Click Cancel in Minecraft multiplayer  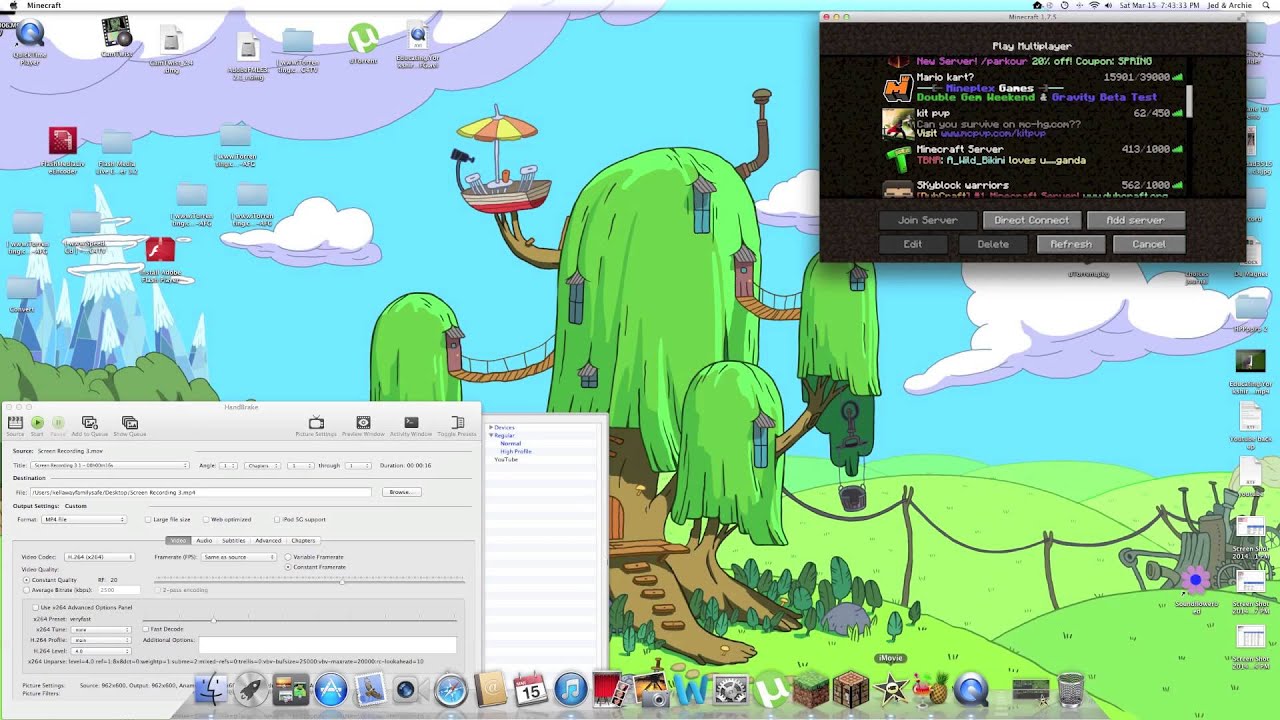1148,244
